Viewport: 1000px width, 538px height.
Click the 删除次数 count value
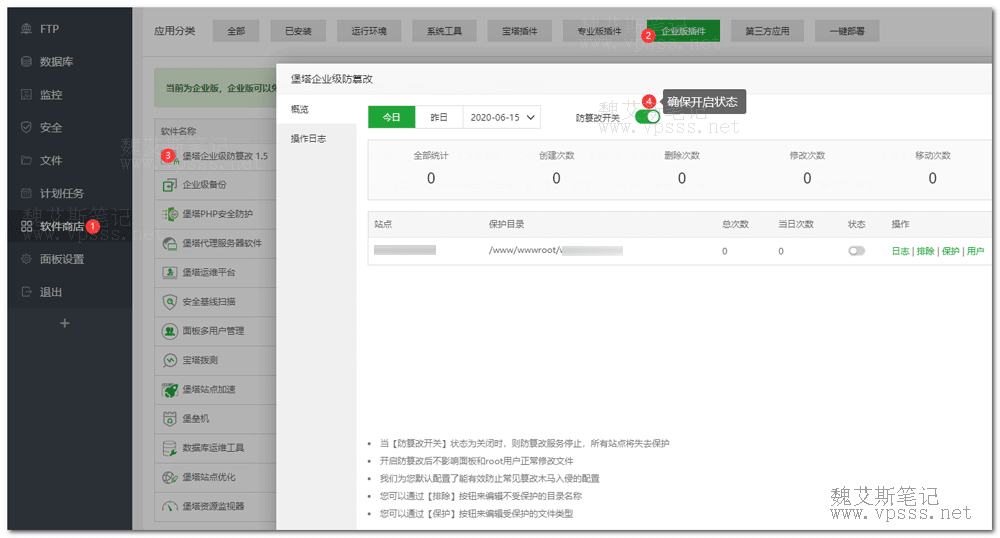click(682, 178)
